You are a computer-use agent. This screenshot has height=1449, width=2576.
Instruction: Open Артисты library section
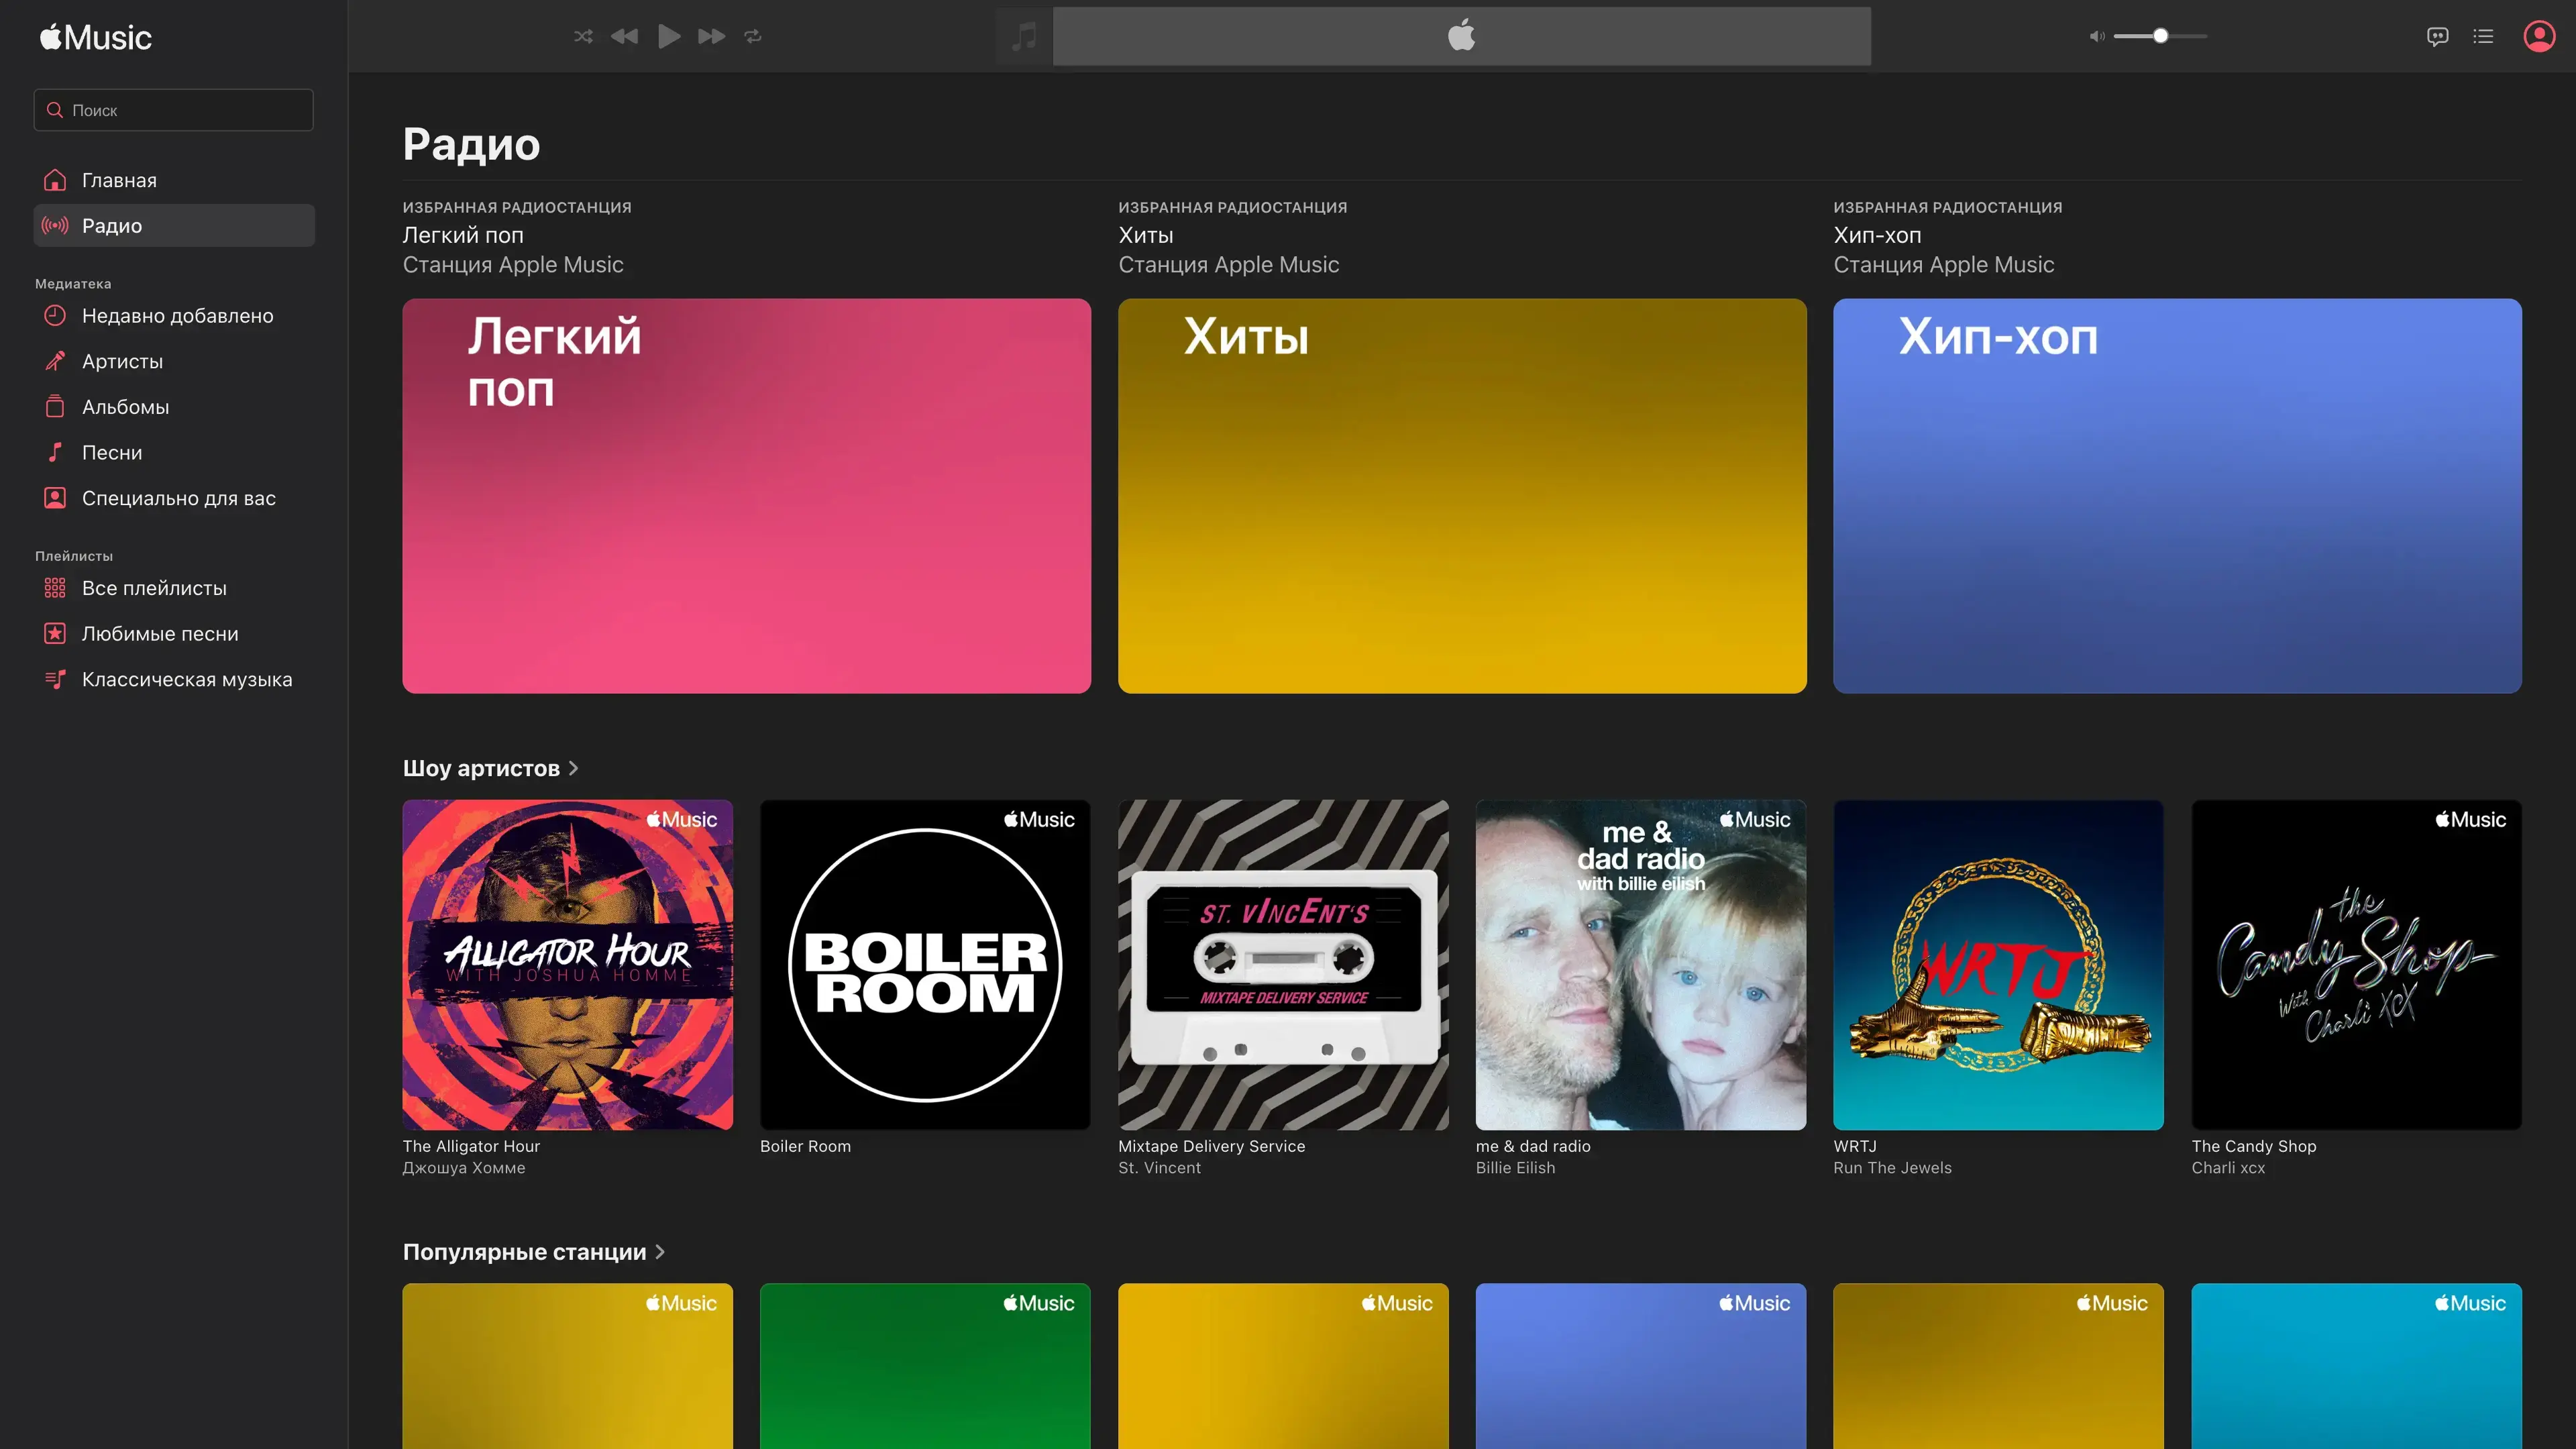tap(122, 361)
